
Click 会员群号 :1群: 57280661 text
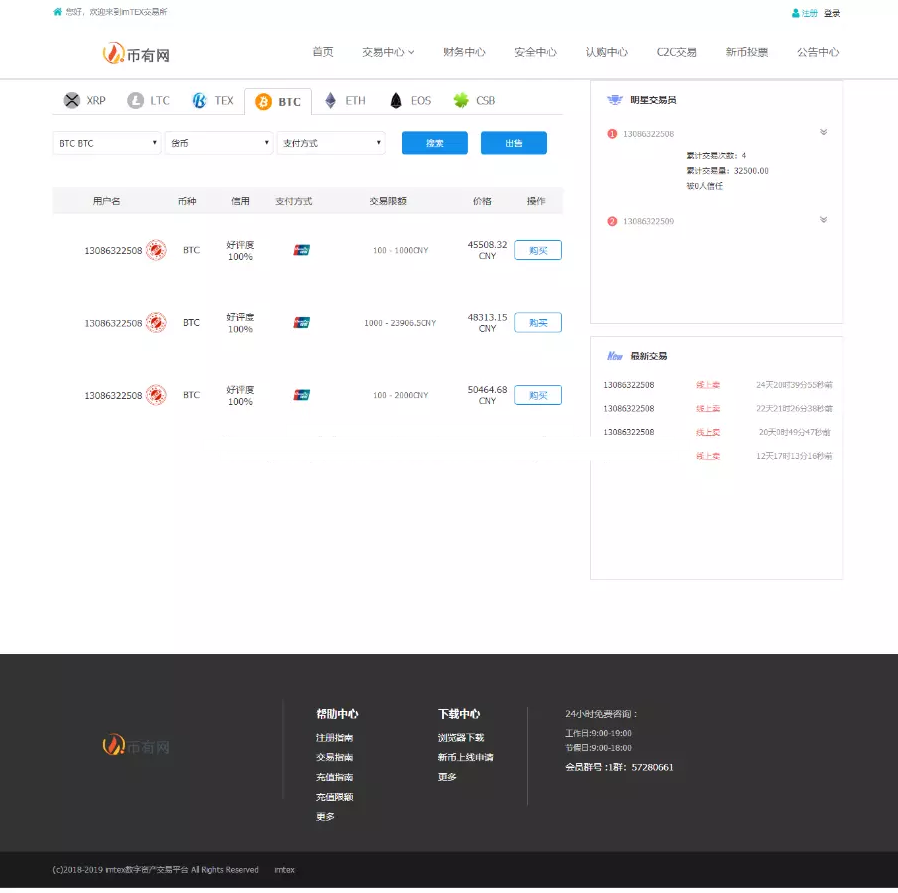[619, 767]
